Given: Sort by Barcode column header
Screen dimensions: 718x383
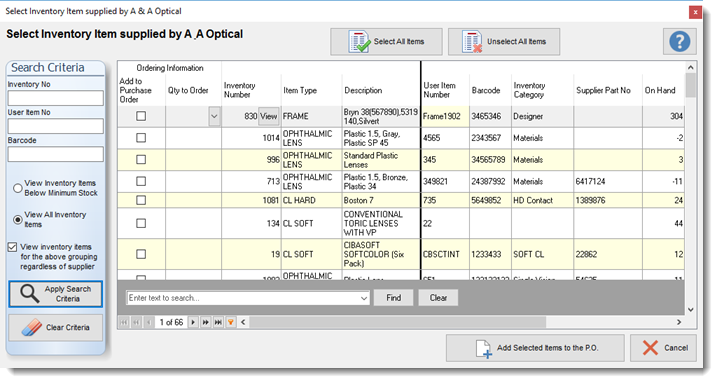Looking at the screenshot, I should tap(490, 90).
